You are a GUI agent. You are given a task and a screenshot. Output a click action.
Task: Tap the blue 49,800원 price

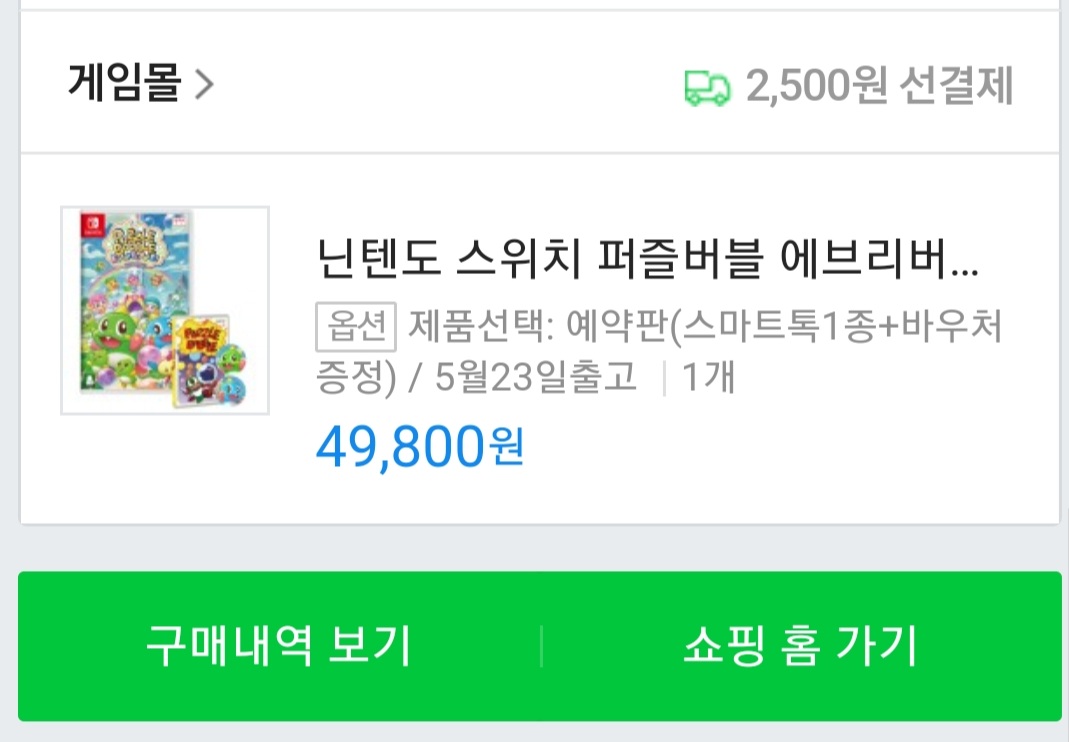tap(420, 447)
